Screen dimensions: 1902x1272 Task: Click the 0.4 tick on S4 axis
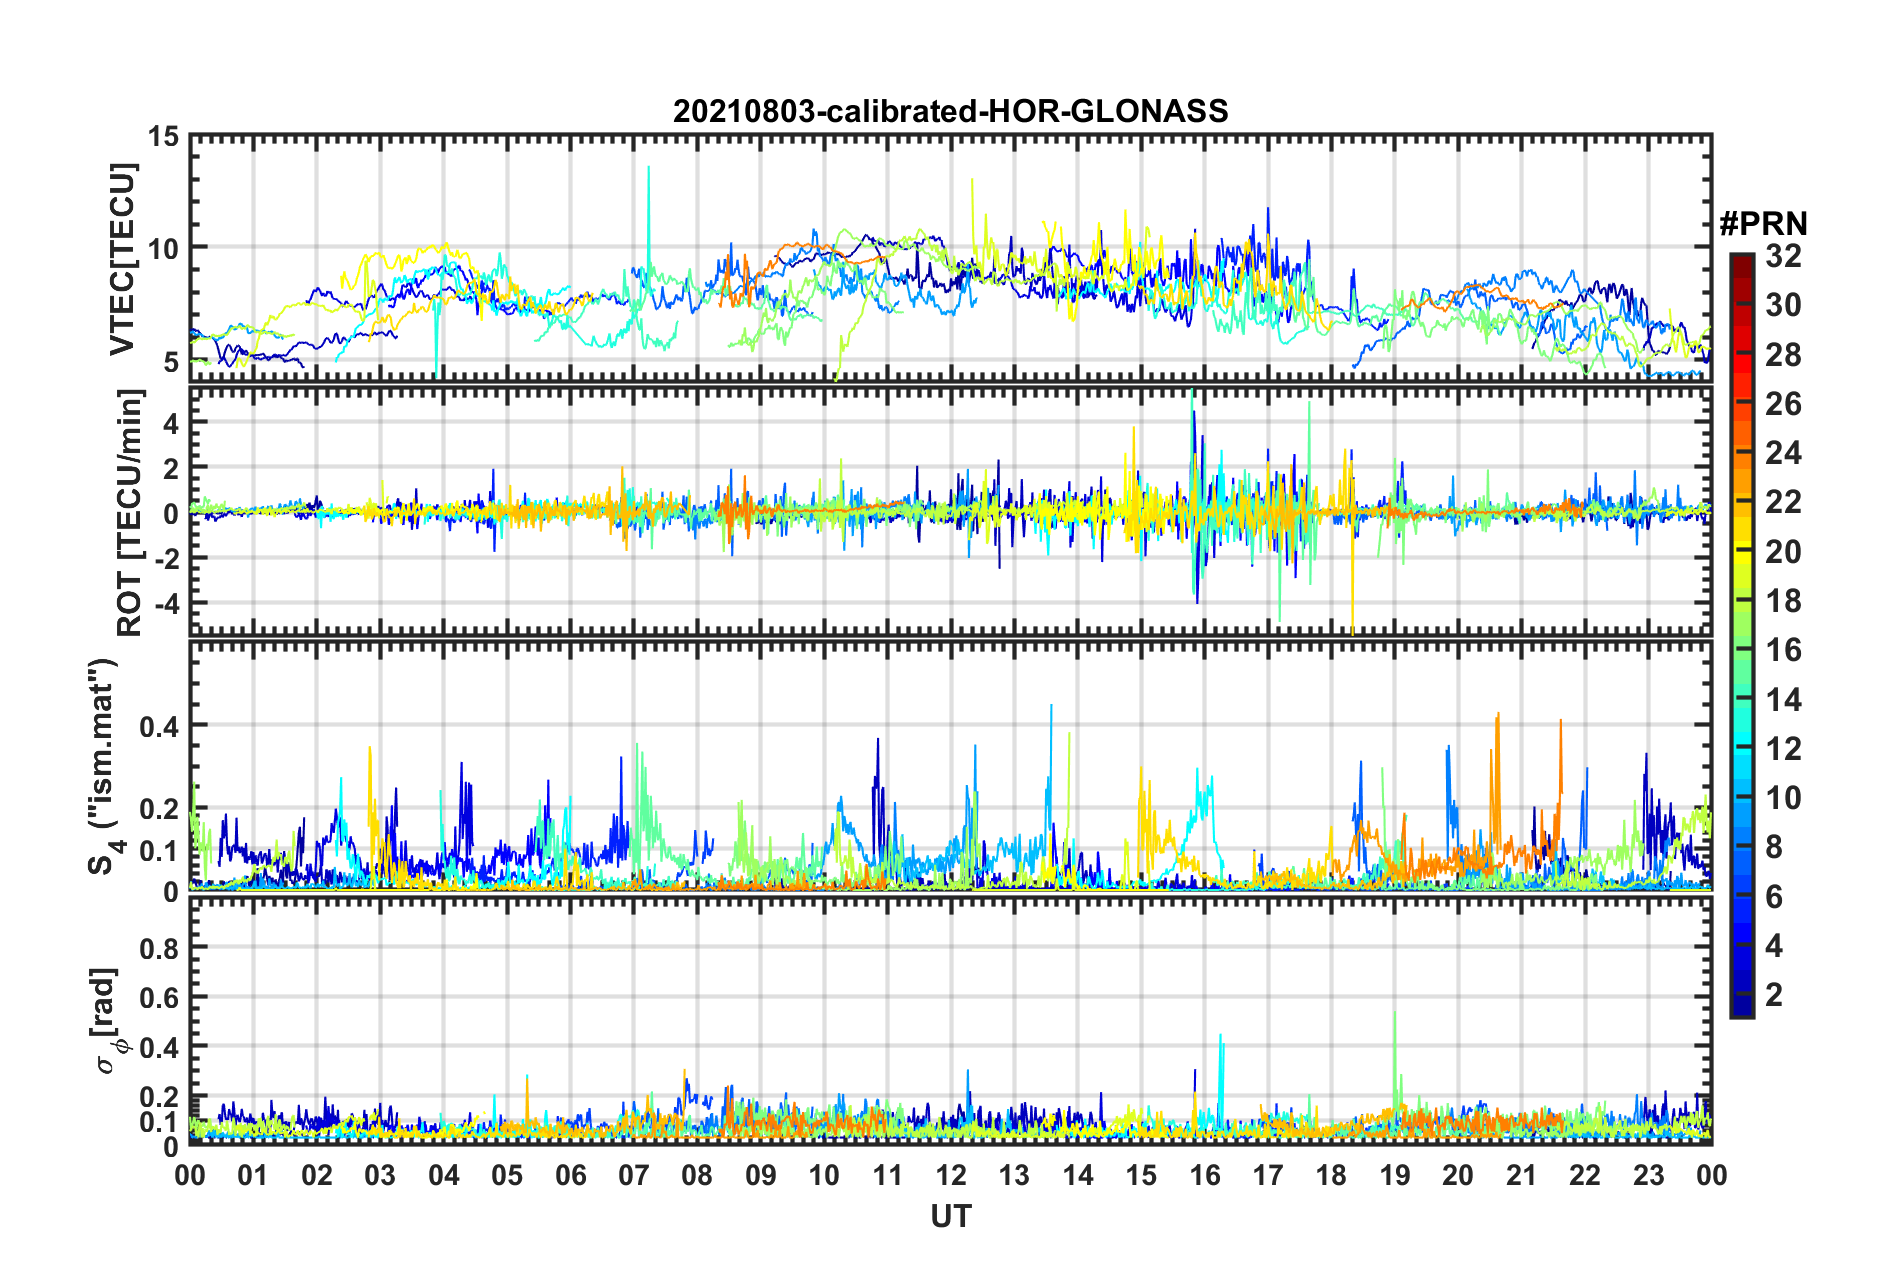[160, 727]
